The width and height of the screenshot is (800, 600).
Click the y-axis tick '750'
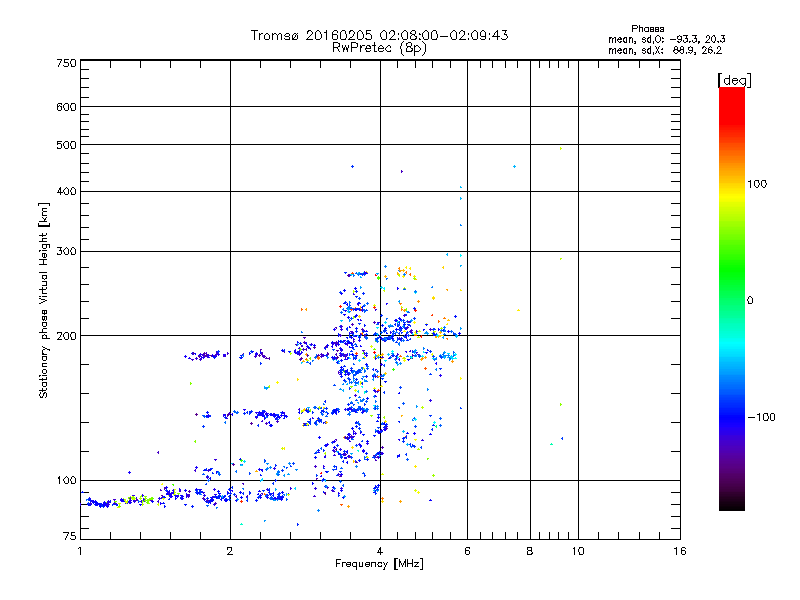click(66, 63)
